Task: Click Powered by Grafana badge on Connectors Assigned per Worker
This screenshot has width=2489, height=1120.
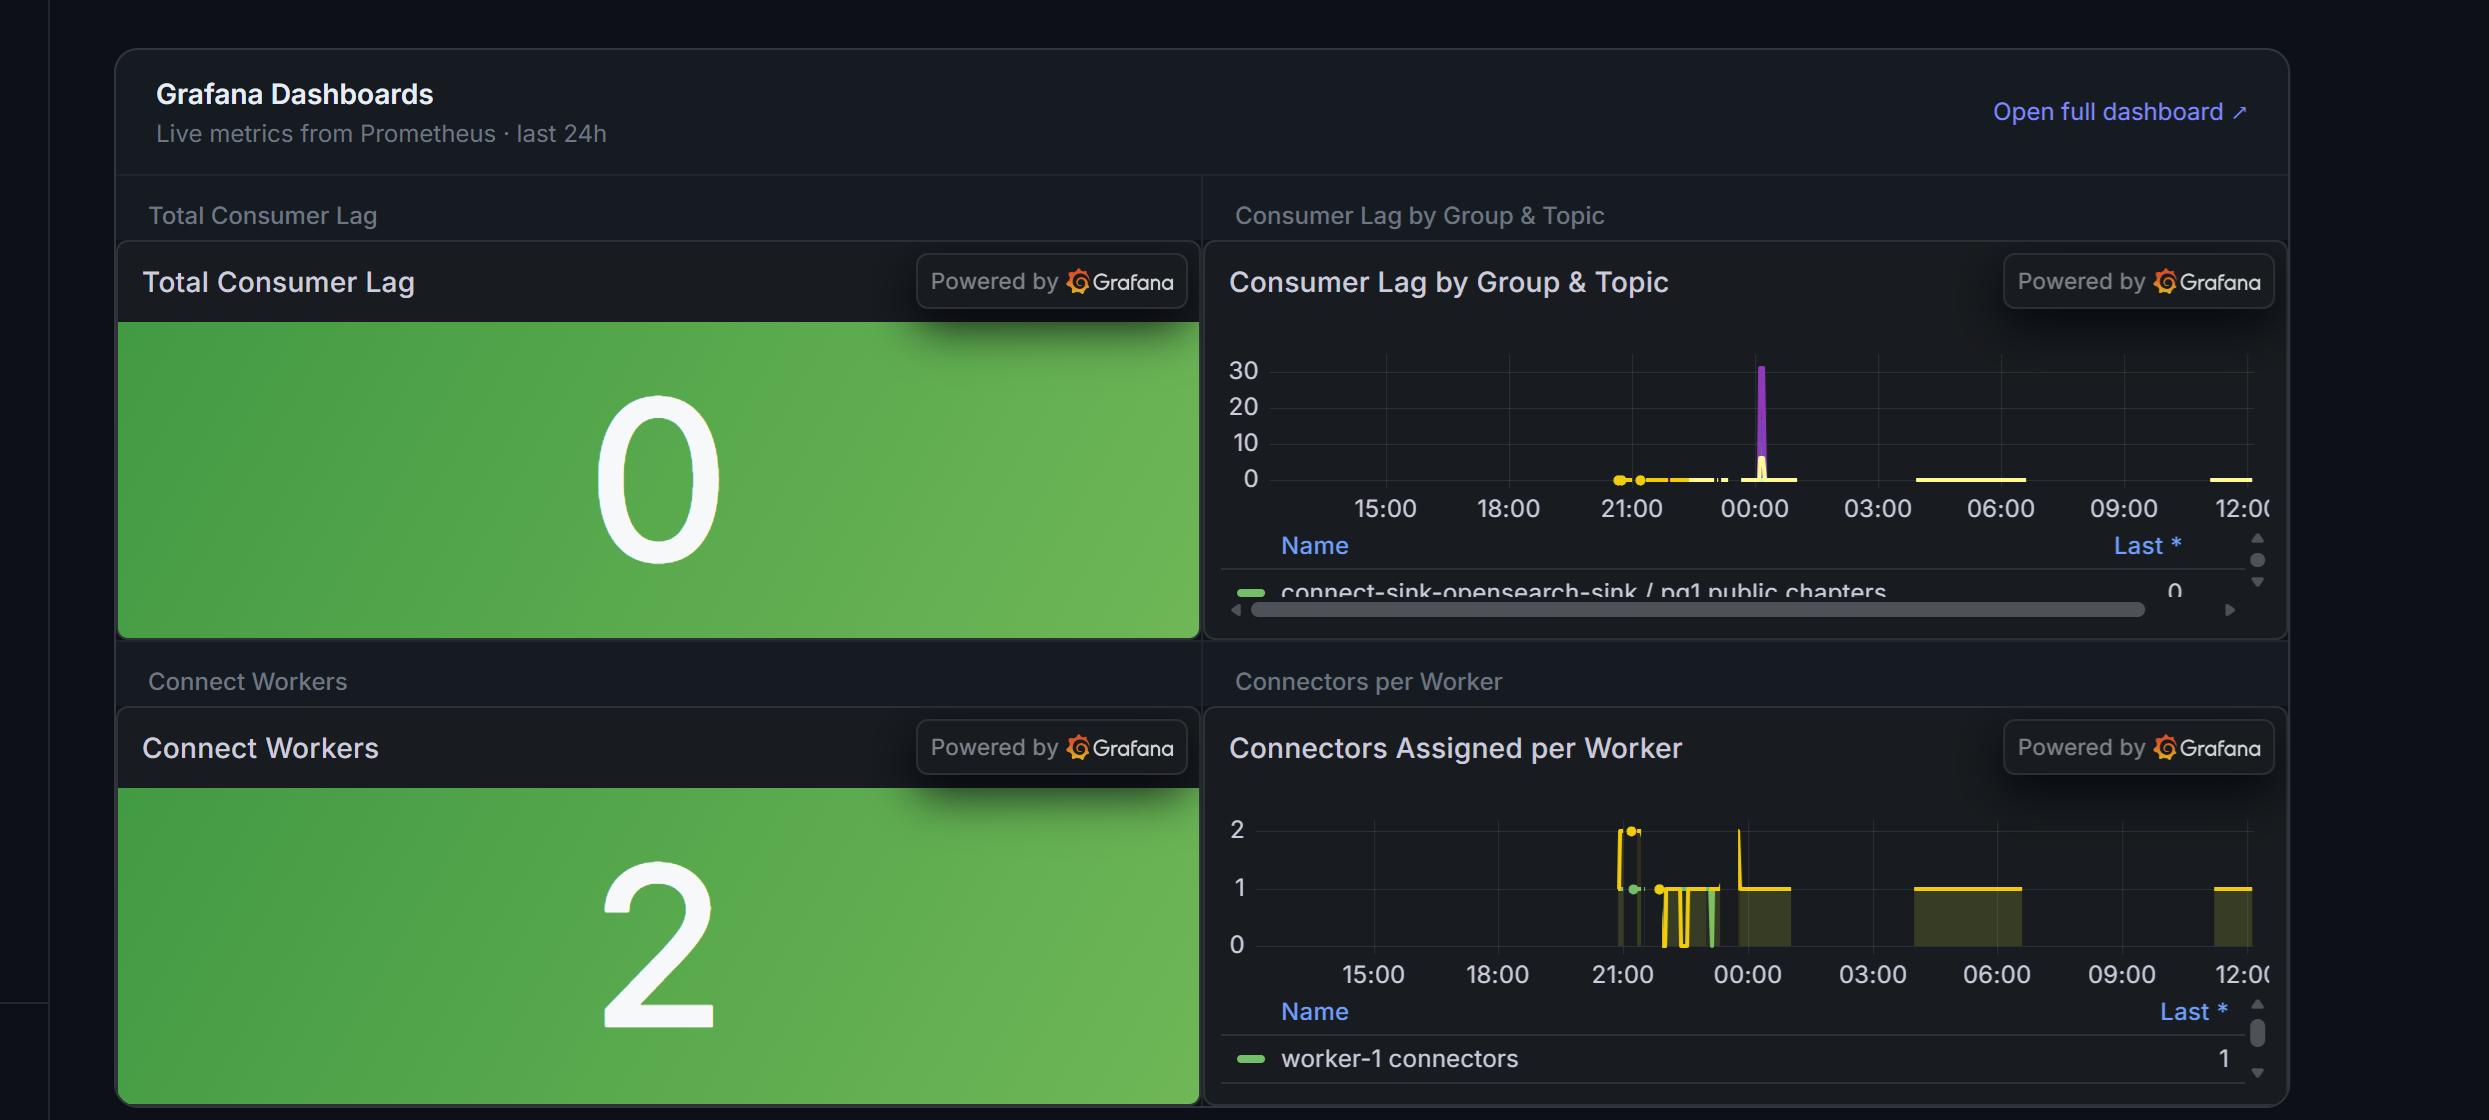Action: pyautogui.click(x=2138, y=748)
